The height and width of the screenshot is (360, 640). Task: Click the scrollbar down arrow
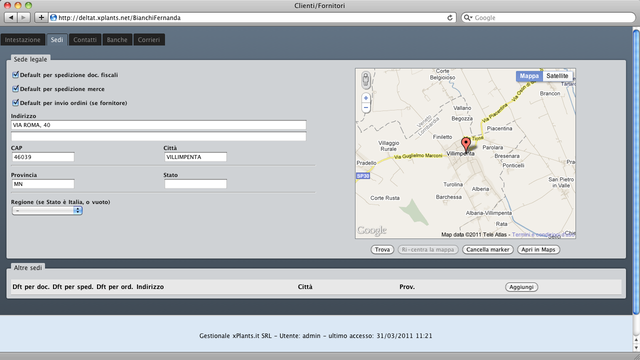point(636,348)
